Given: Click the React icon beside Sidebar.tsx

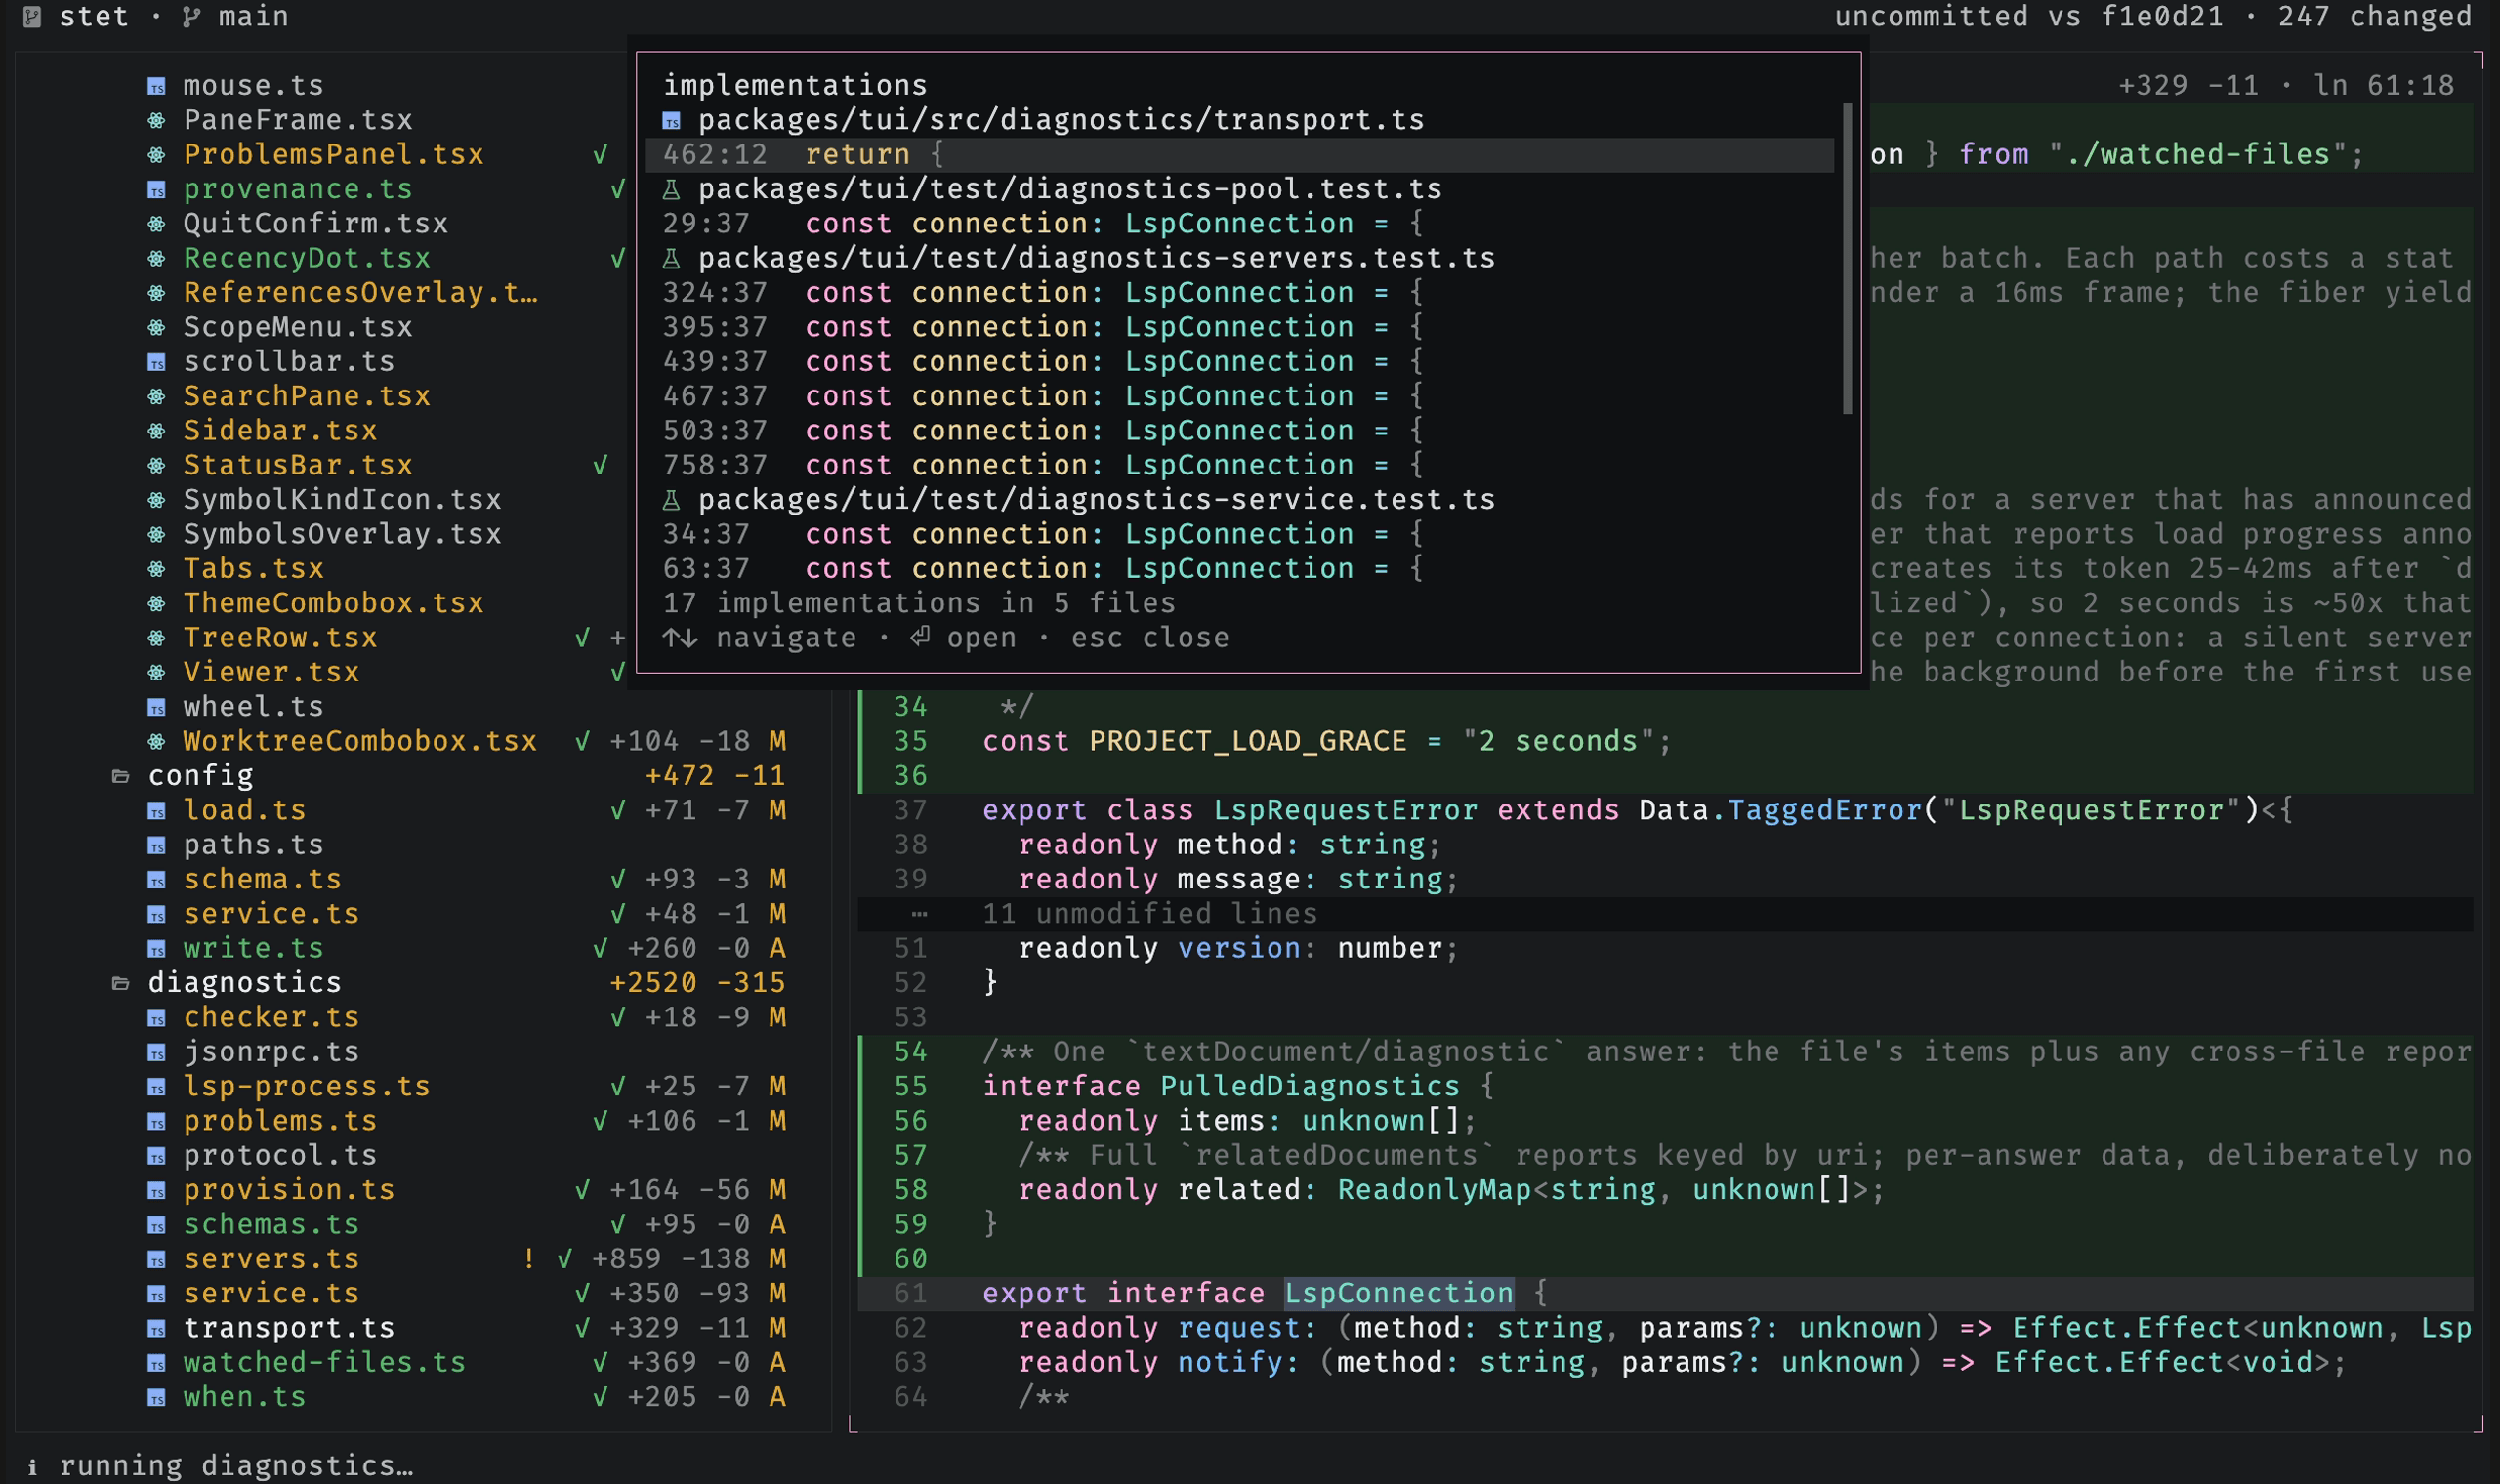Looking at the screenshot, I should [157, 431].
